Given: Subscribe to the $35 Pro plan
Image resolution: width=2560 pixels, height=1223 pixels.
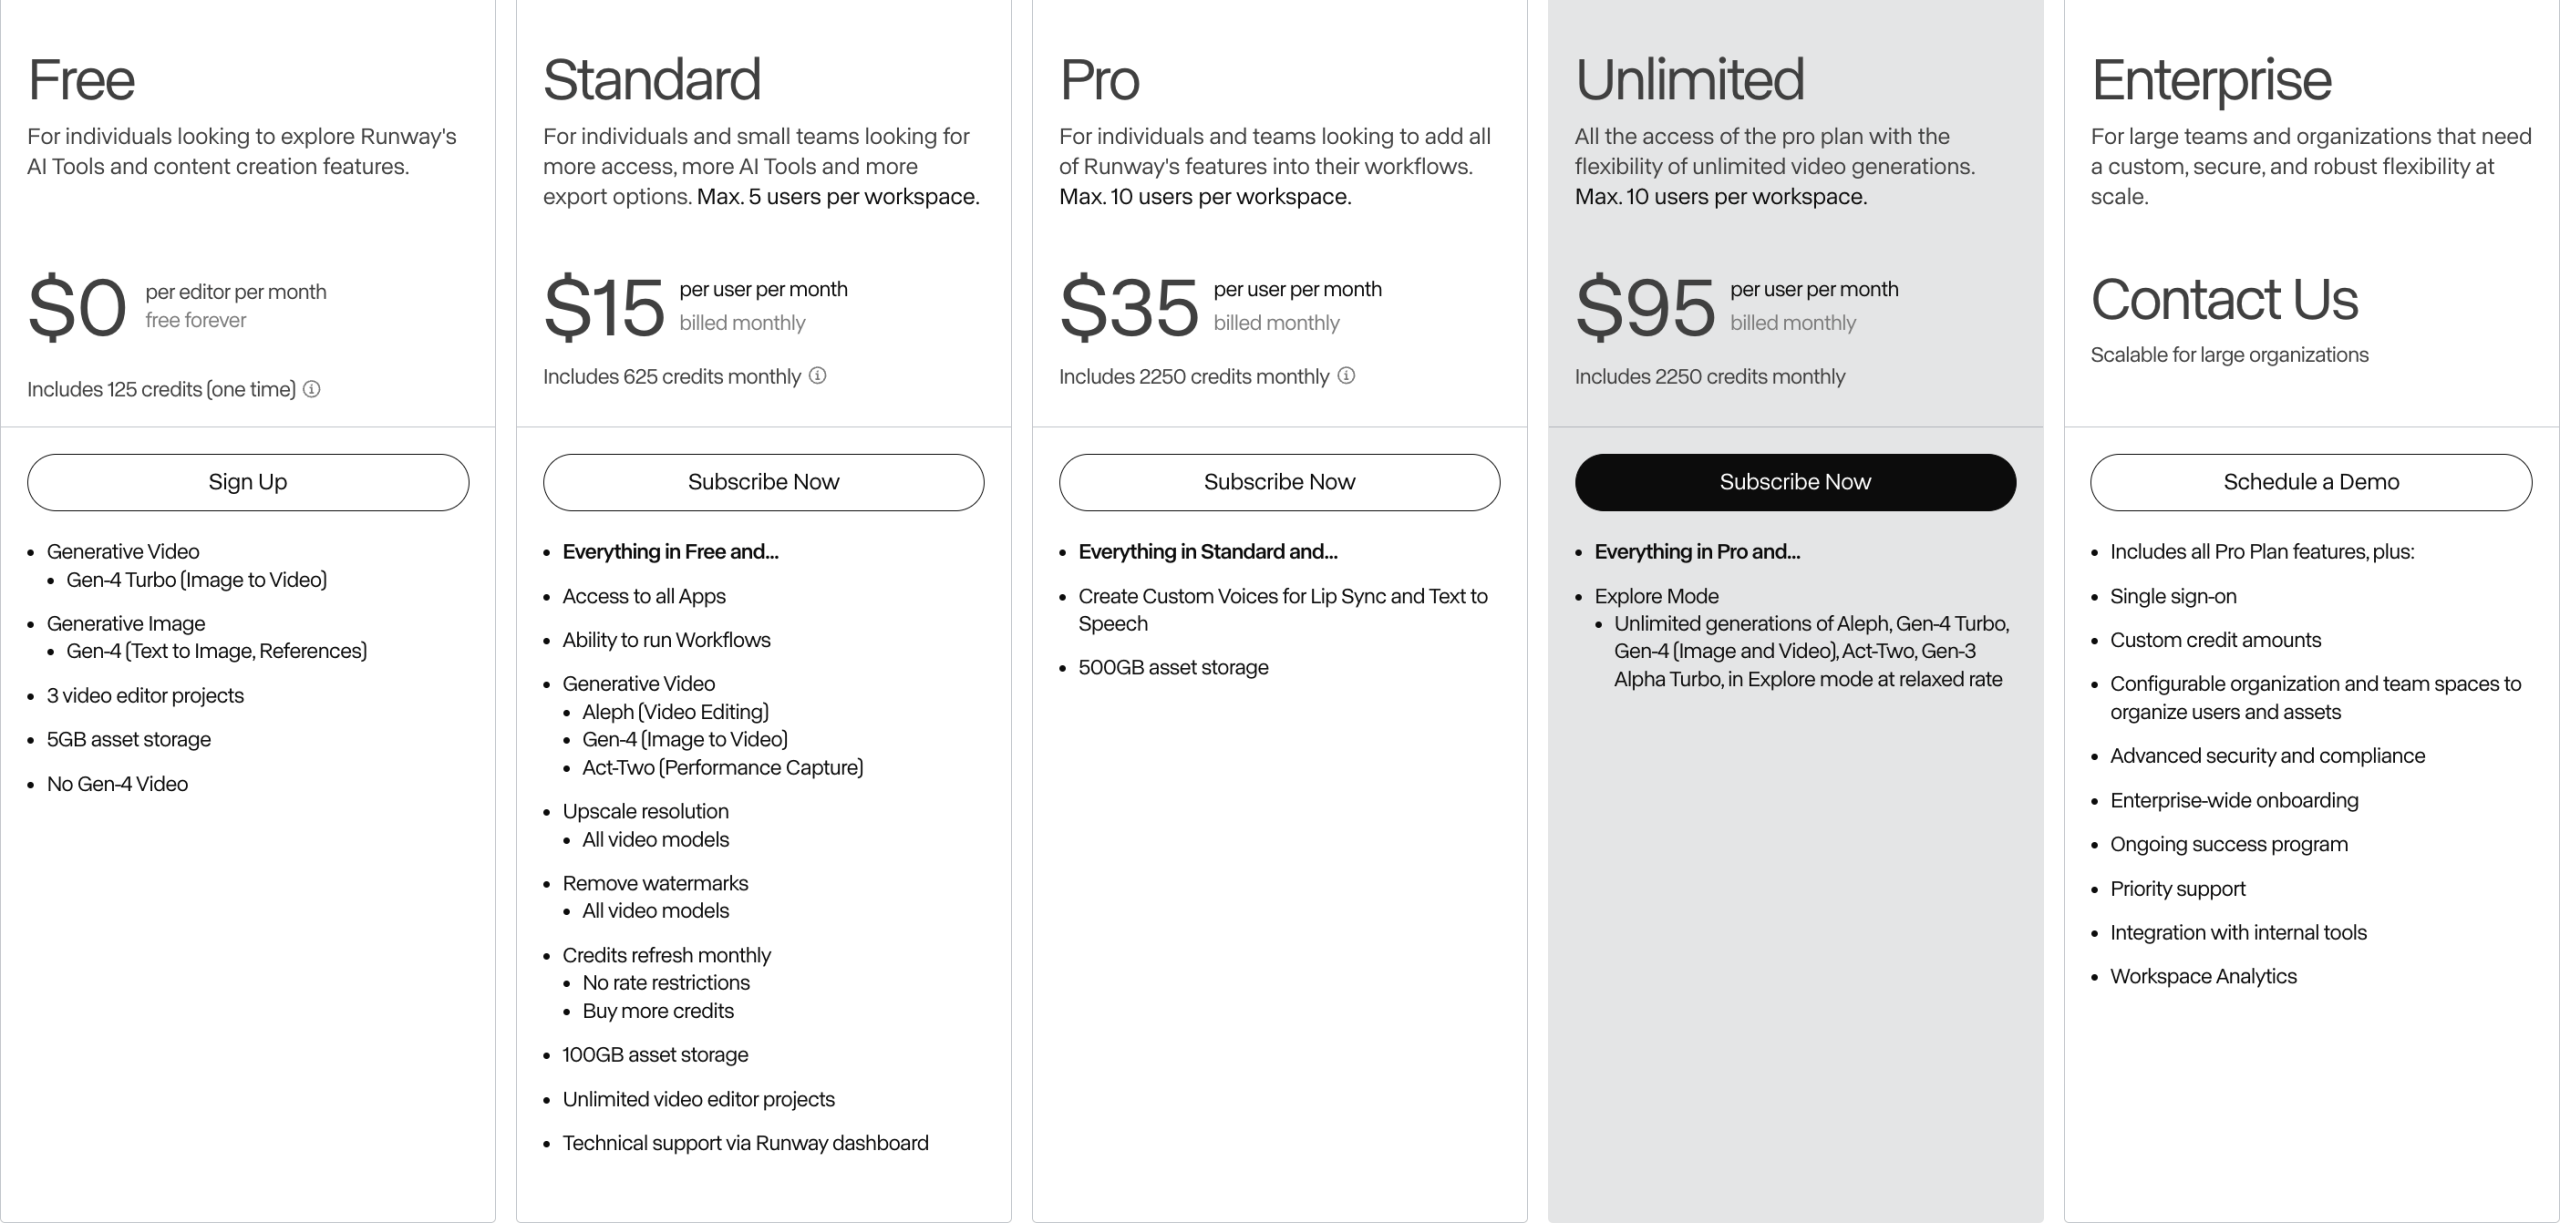Looking at the screenshot, I should [x=1279, y=482].
